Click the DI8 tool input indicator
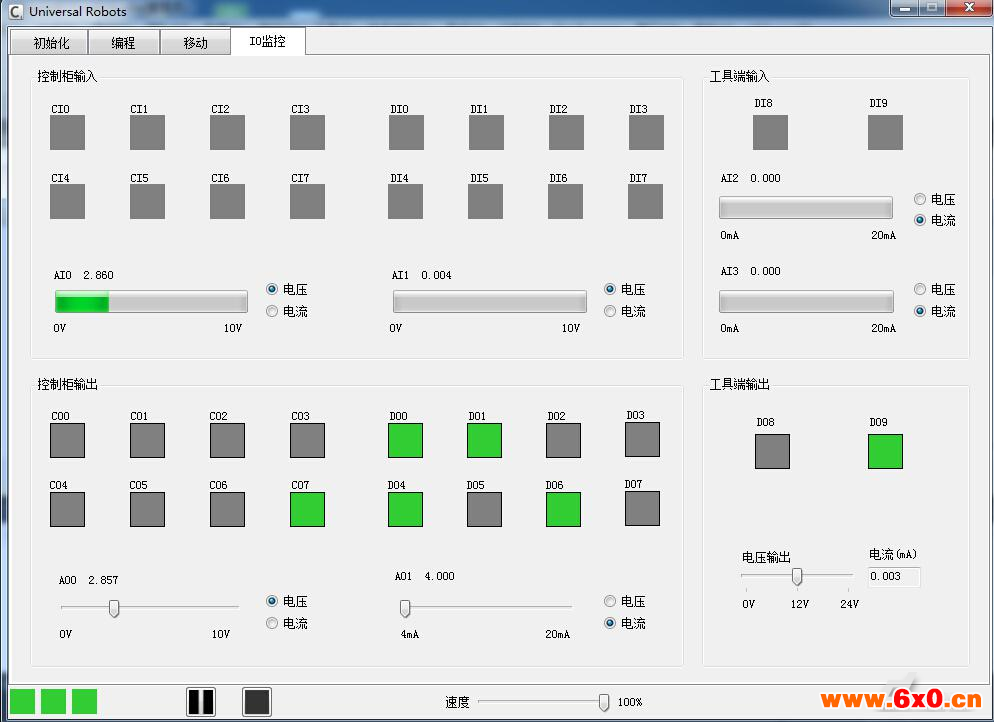Image resolution: width=994 pixels, height=722 pixels. tap(770, 132)
